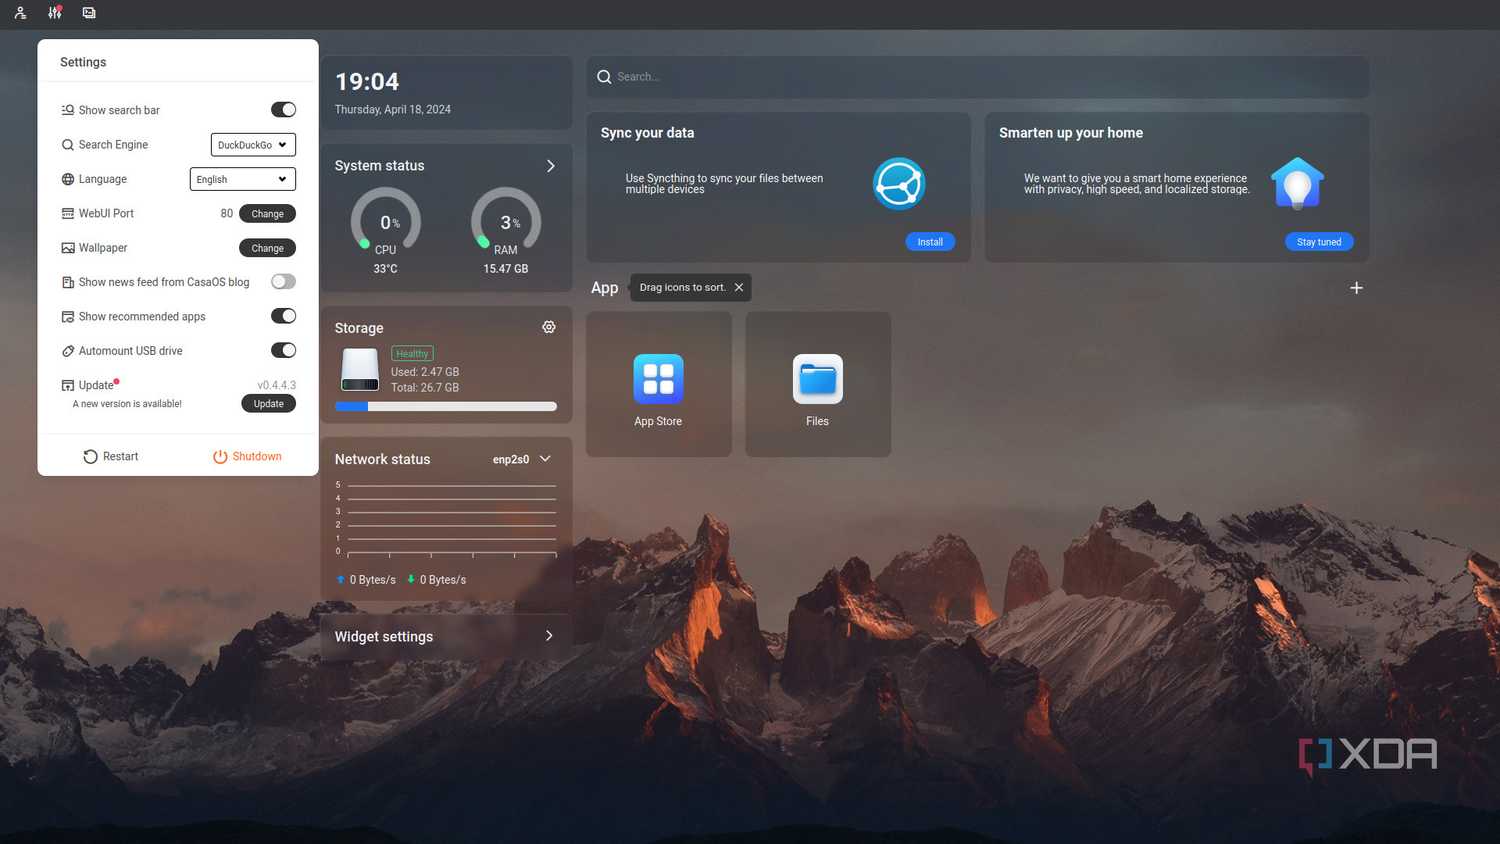Click the Update button
The image size is (1500, 844).
coord(268,404)
